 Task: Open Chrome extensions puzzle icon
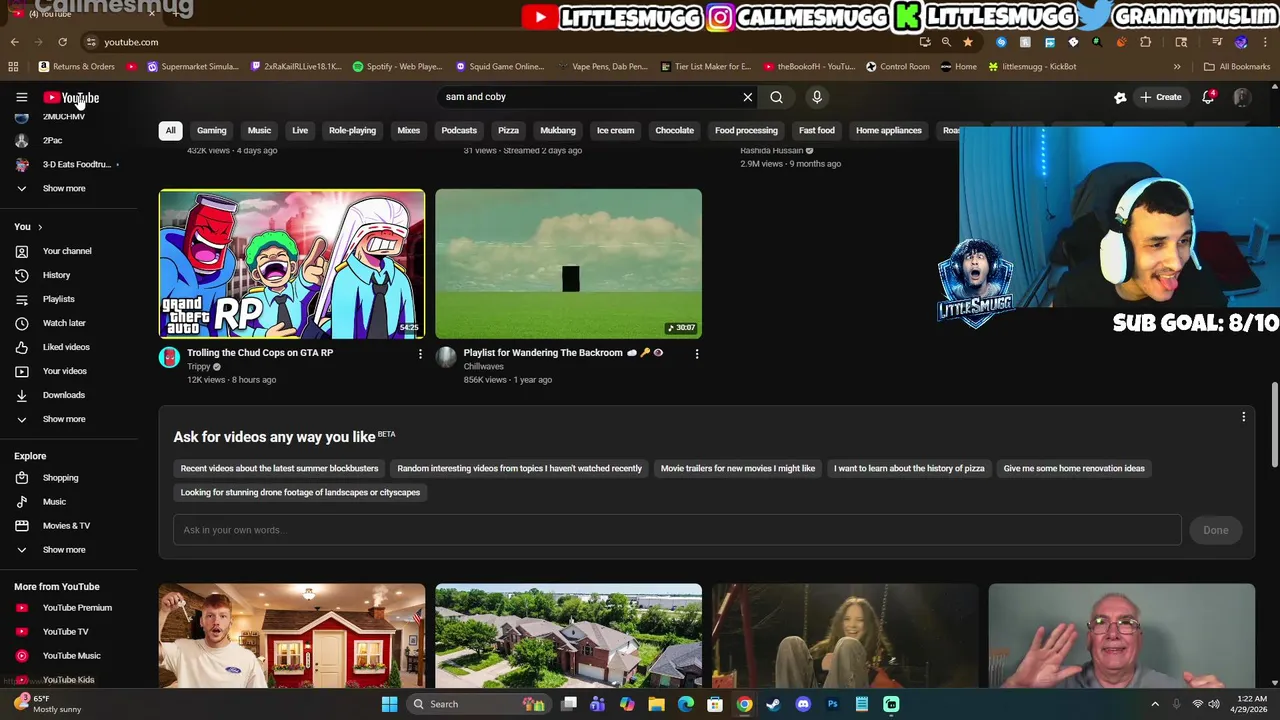pyautogui.click(x=1145, y=42)
